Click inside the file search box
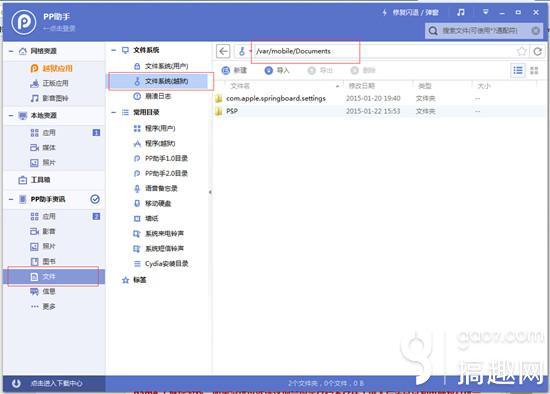Image resolution: width=550 pixels, height=394 pixels. (484, 31)
